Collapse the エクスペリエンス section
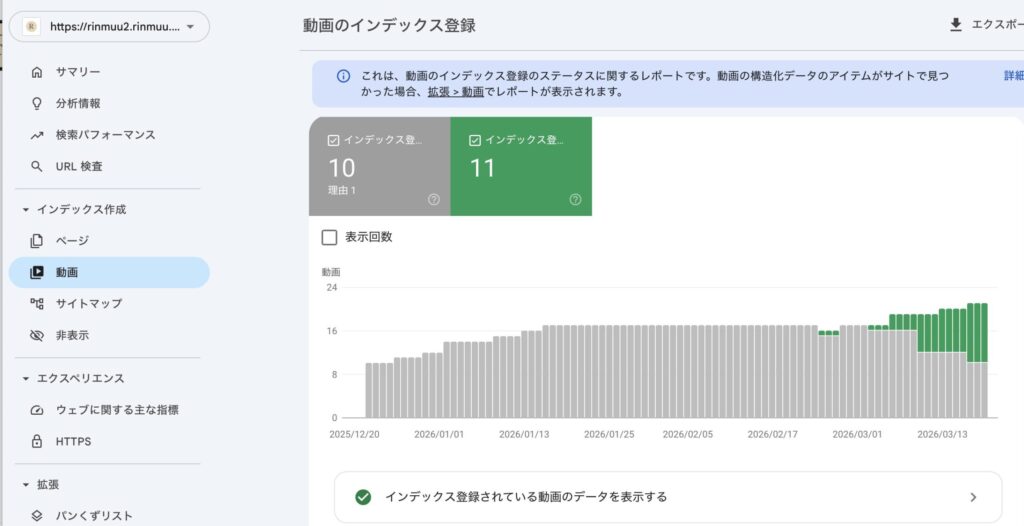This screenshot has height=526, width=1024. (x=26, y=378)
